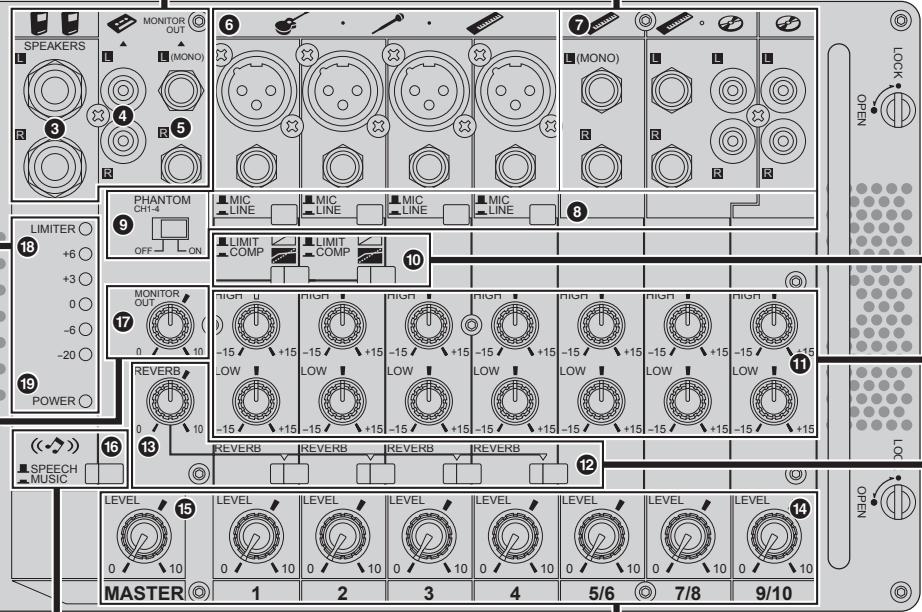Click the channel 5/6 R input jack
922x612 pixels.
click(602, 166)
